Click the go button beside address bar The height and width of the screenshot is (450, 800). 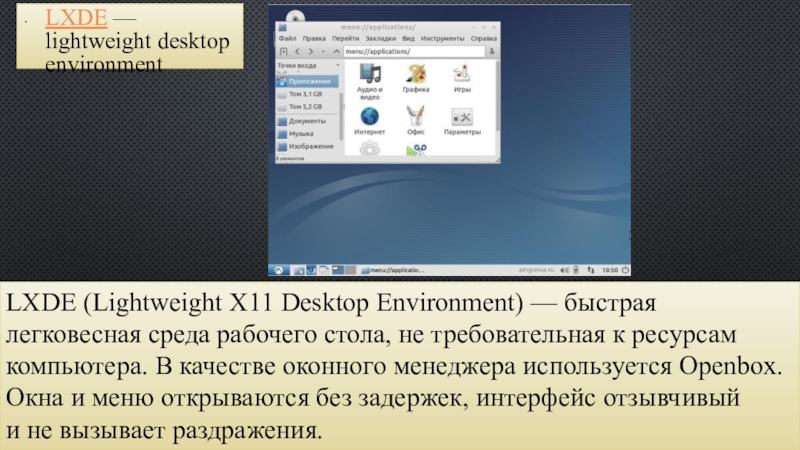tap(492, 52)
